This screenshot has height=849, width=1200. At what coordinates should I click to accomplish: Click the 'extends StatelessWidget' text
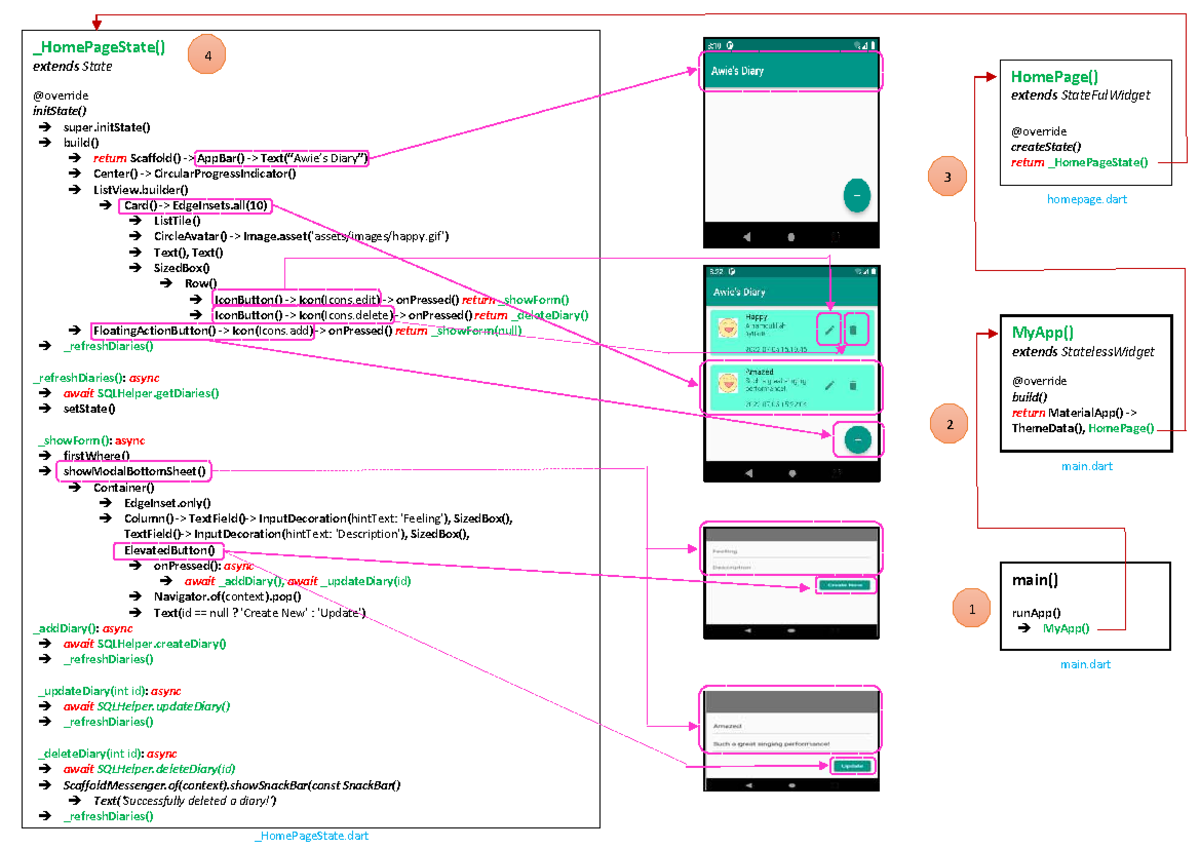click(1083, 352)
